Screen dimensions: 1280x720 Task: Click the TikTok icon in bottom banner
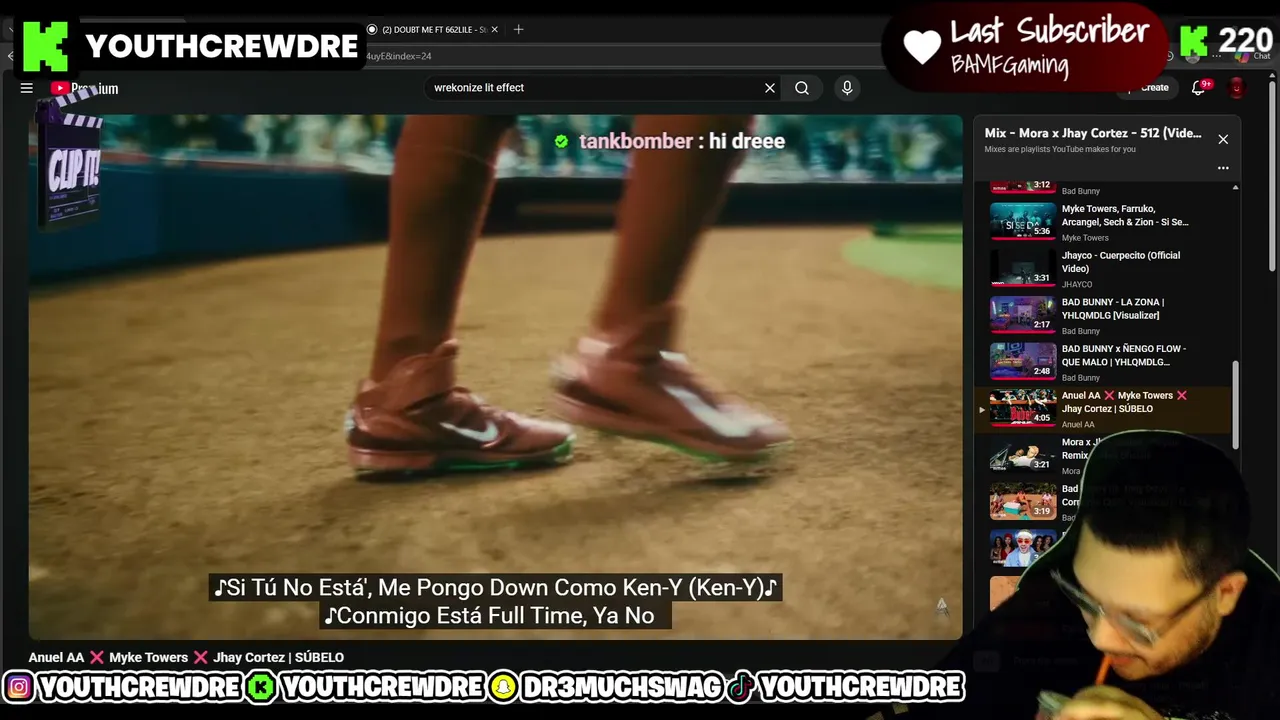tap(741, 688)
